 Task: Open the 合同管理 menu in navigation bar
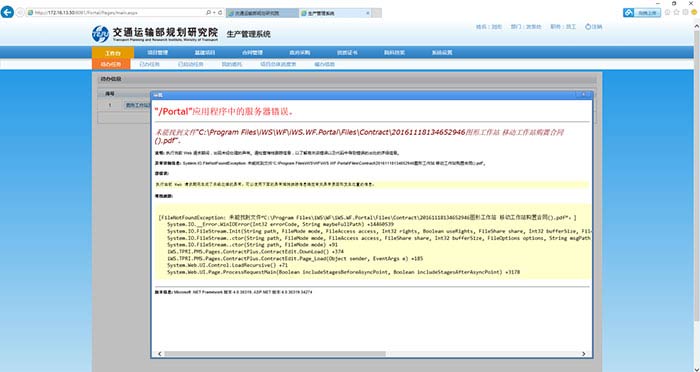click(252, 53)
